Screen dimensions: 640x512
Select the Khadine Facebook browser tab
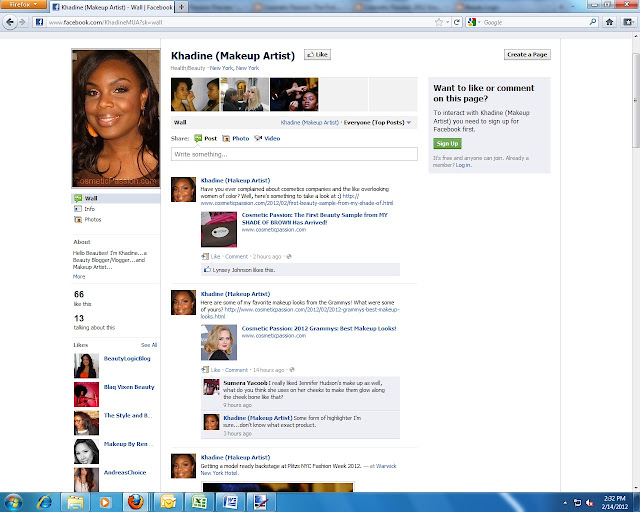113,7
